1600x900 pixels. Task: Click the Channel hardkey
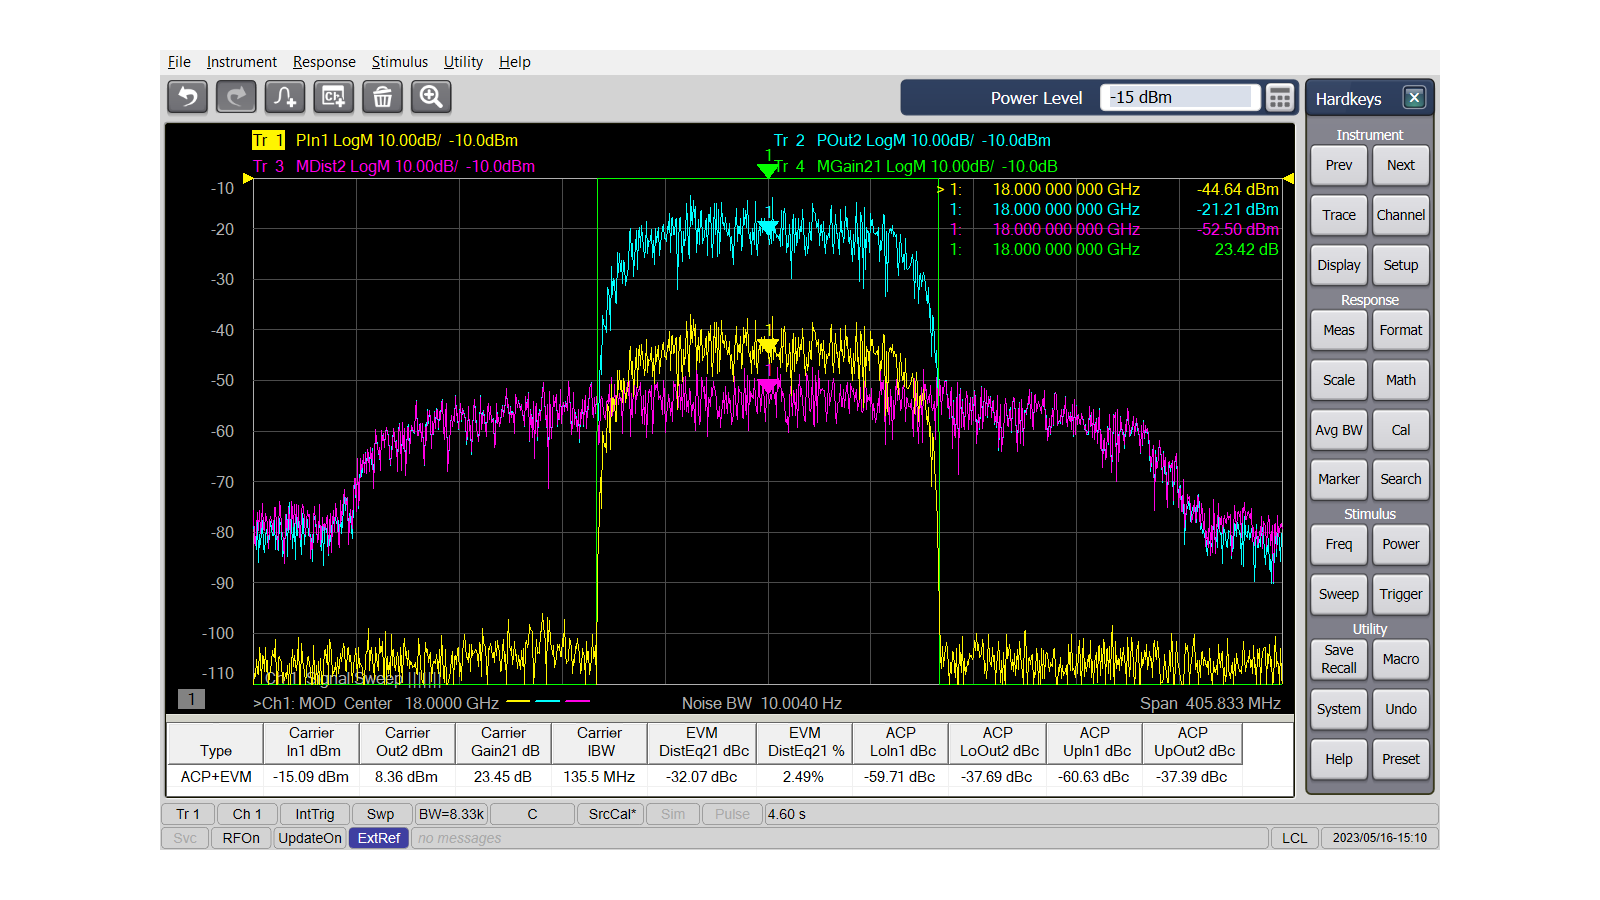1401,215
